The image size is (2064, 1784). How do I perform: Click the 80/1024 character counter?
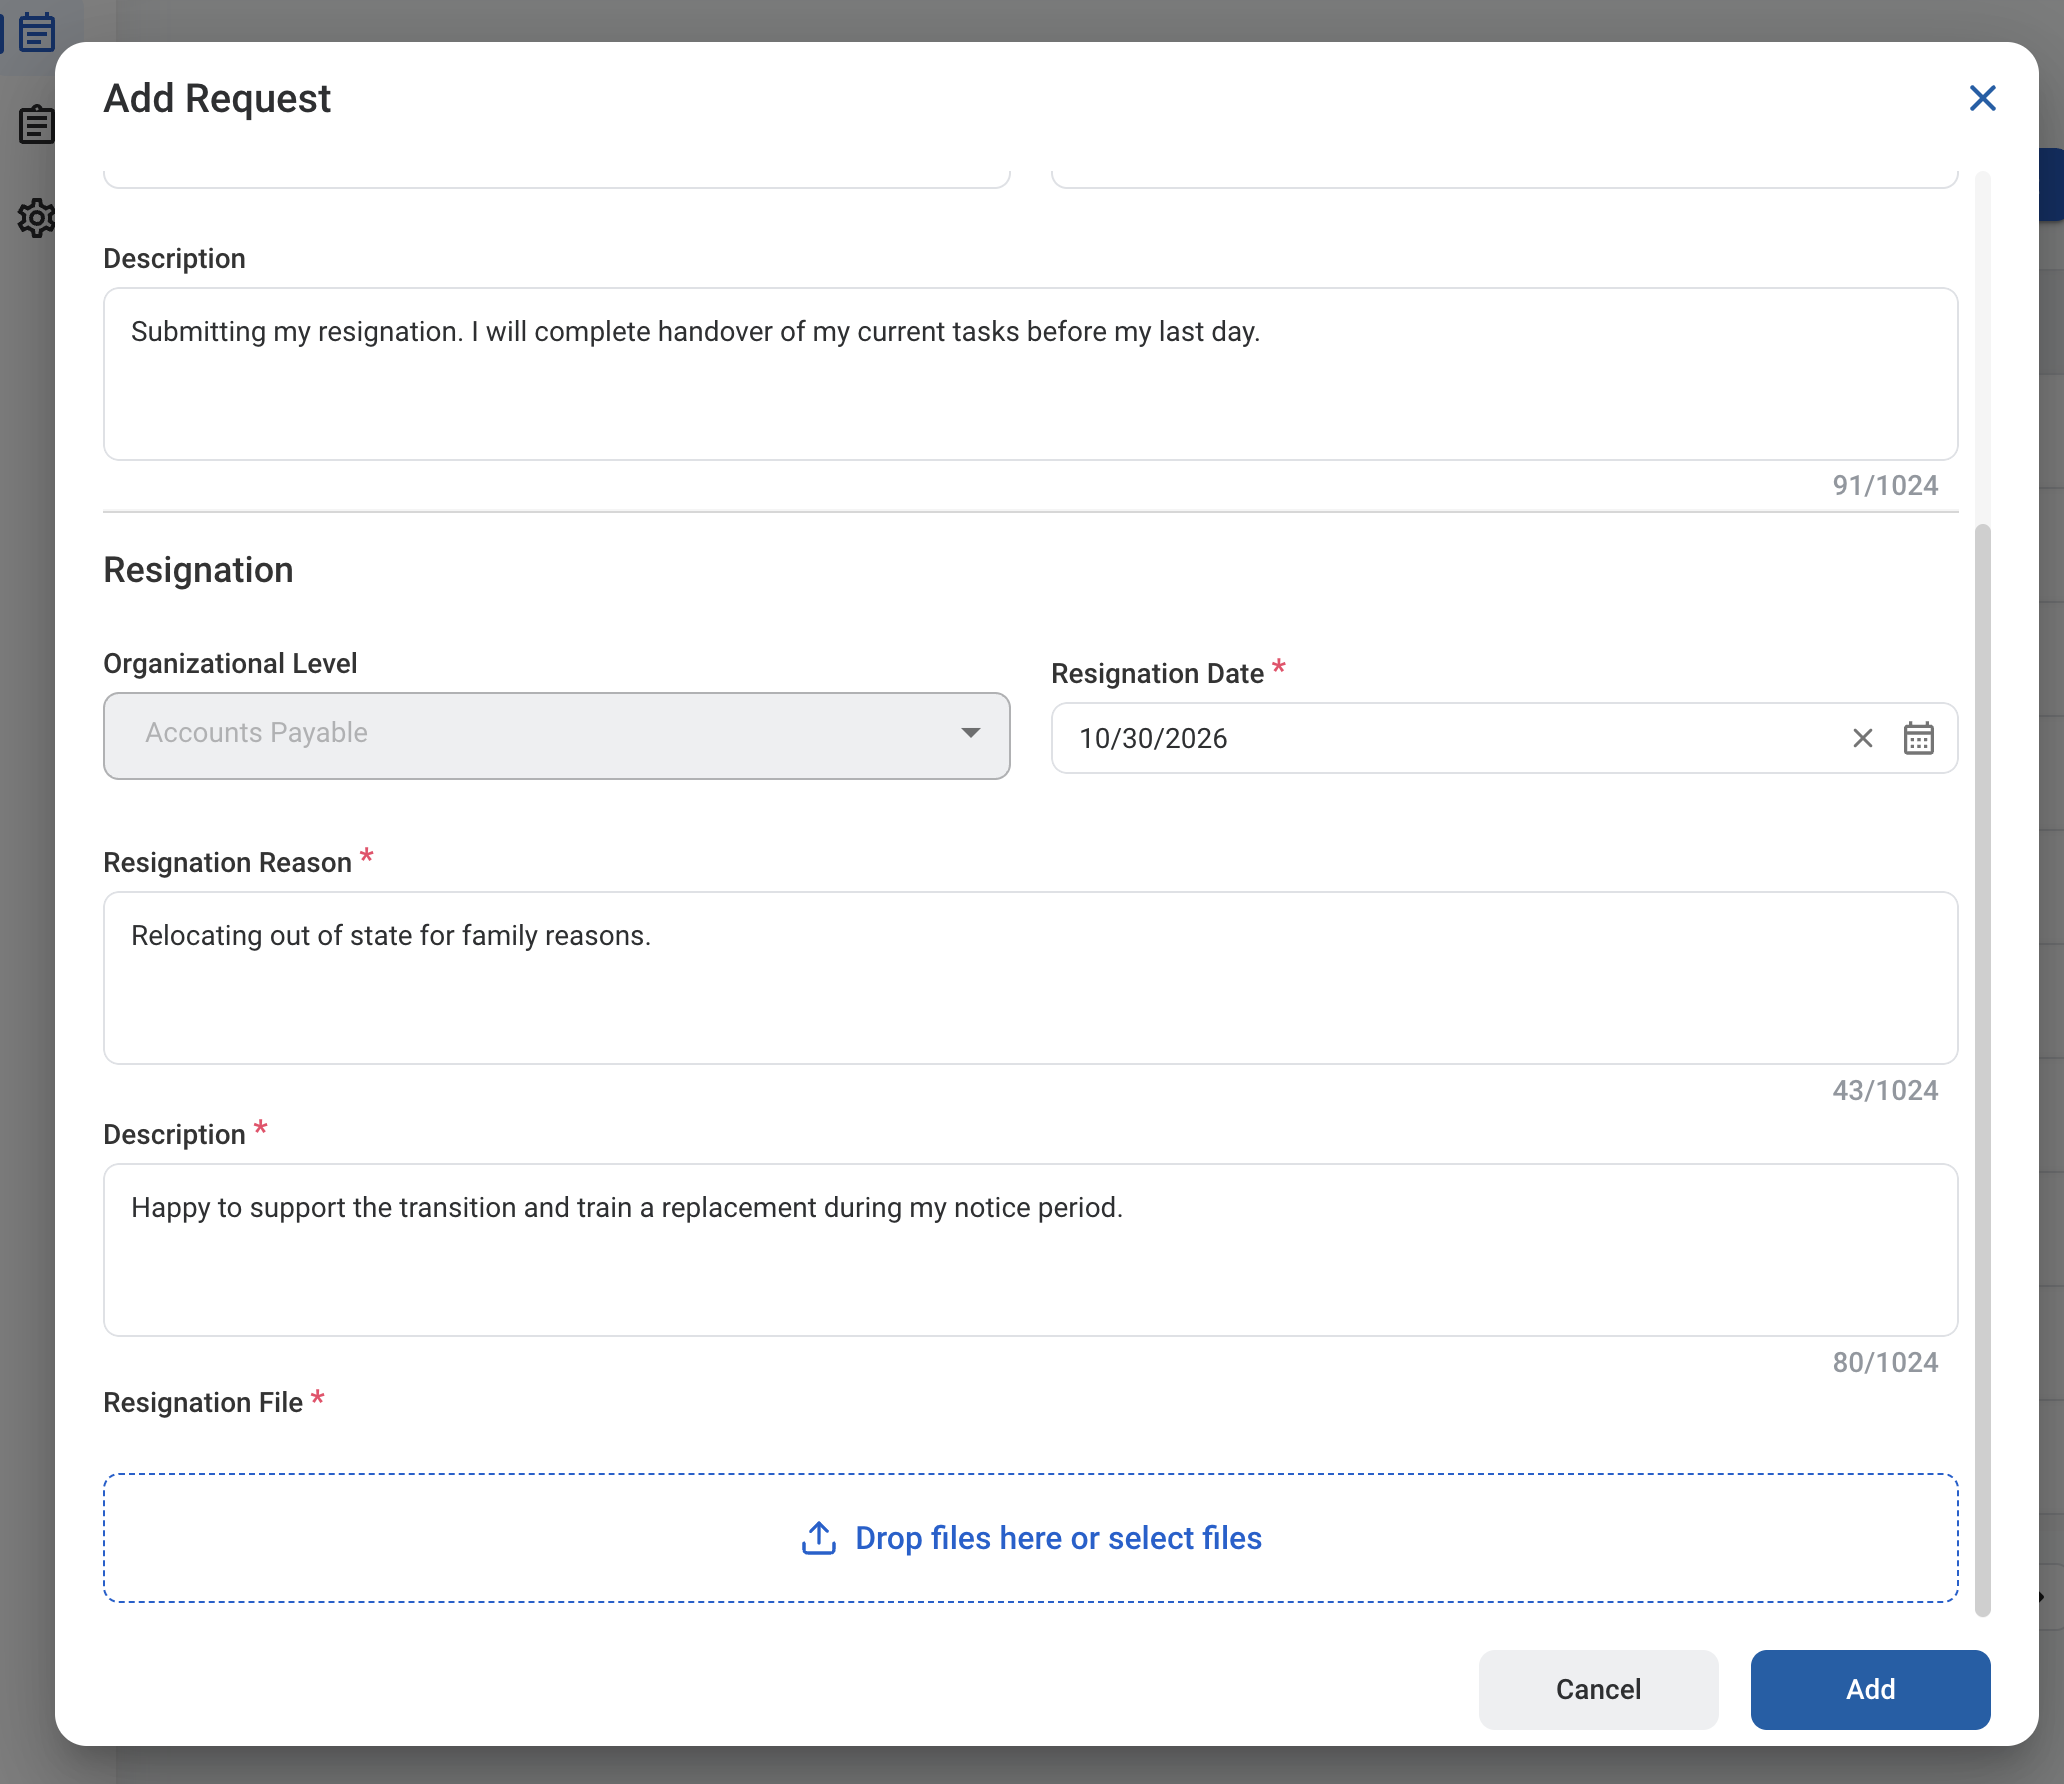pos(1885,1362)
